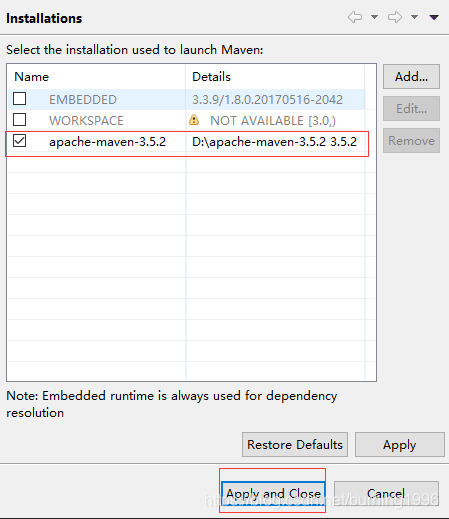Check the EMBEDDED installation checkbox
This screenshot has height=519, width=449.
19,99
